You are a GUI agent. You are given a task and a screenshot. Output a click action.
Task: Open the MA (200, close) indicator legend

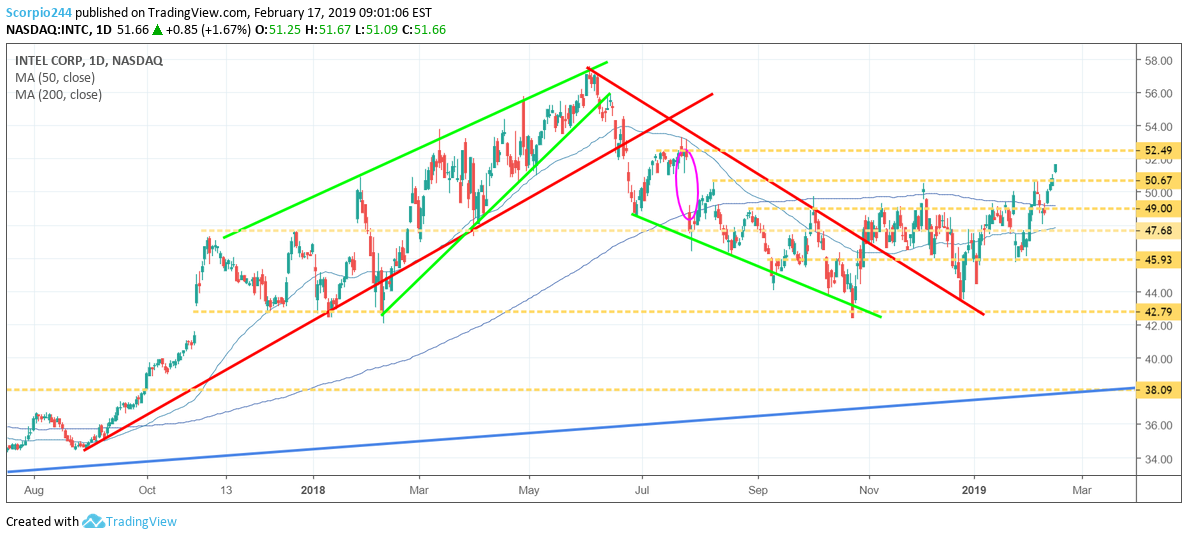59,94
